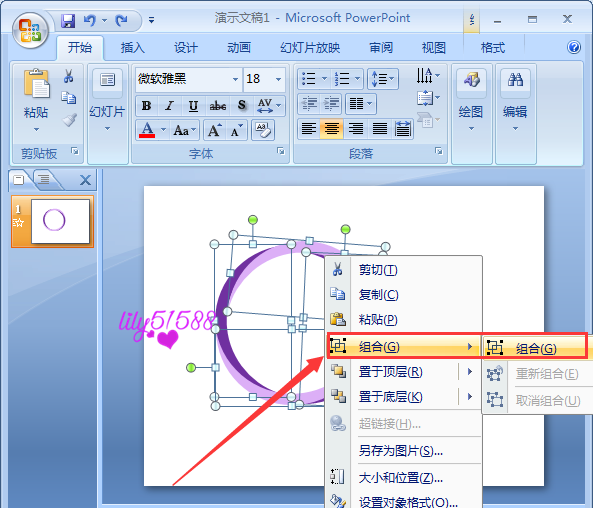Click the 粘贴 paste button
Viewport: 593px width, 508px height.
click(36, 100)
